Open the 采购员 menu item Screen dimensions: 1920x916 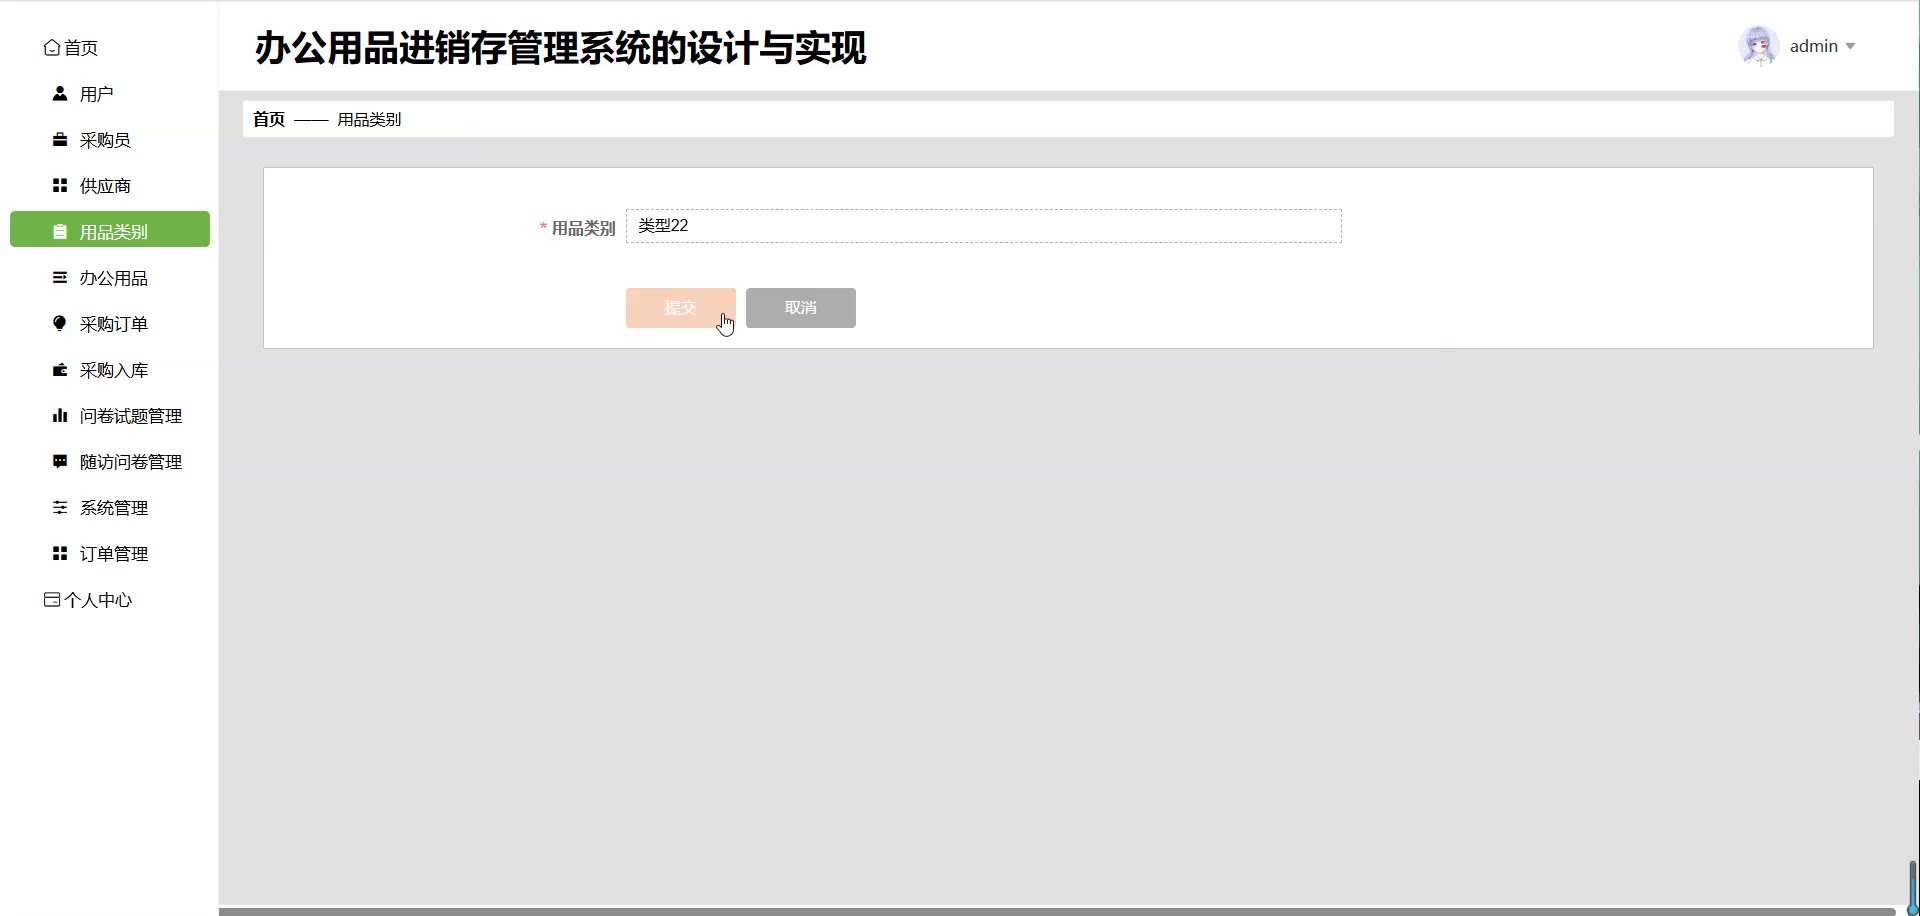[x=110, y=139]
